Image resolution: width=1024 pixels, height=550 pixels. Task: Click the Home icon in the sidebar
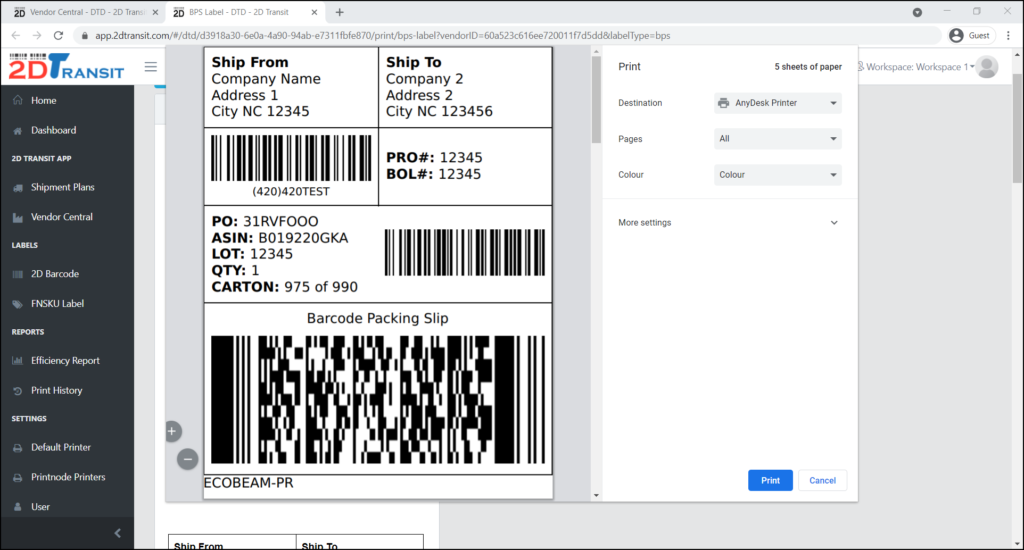click(x=18, y=101)
